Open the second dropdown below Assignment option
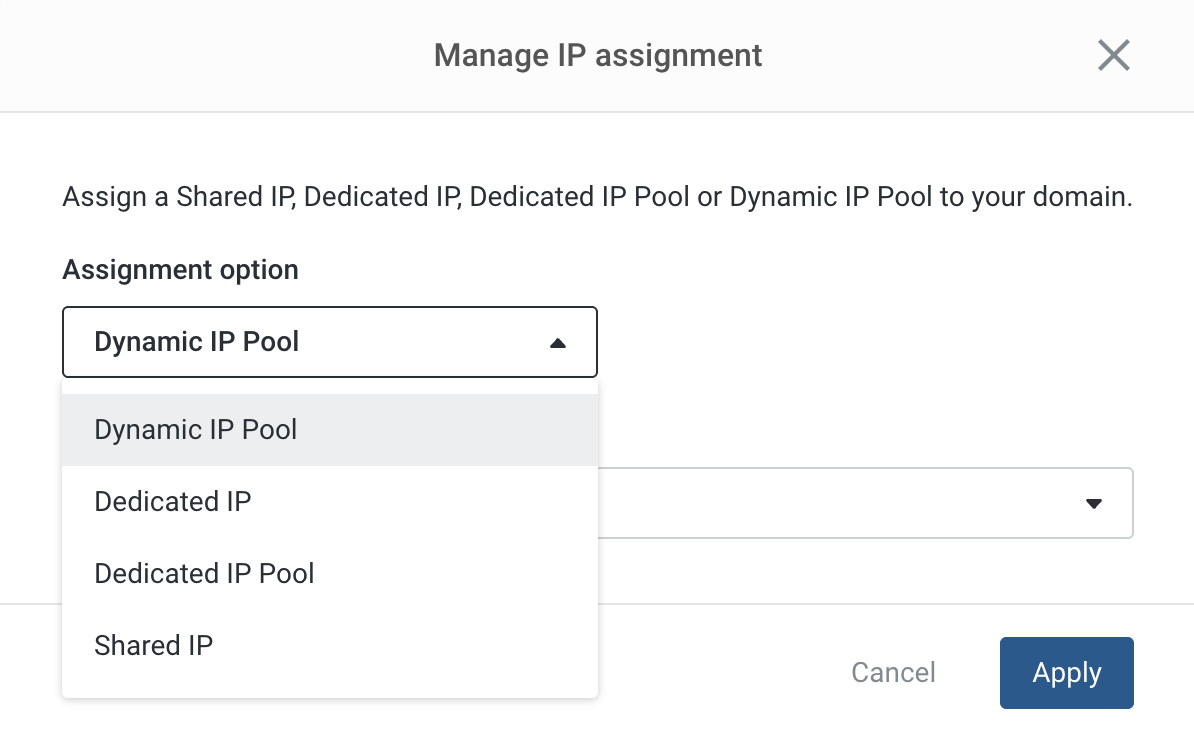Image resolution: width=1194 pixels, height=738 pixels. coord(865,503)
